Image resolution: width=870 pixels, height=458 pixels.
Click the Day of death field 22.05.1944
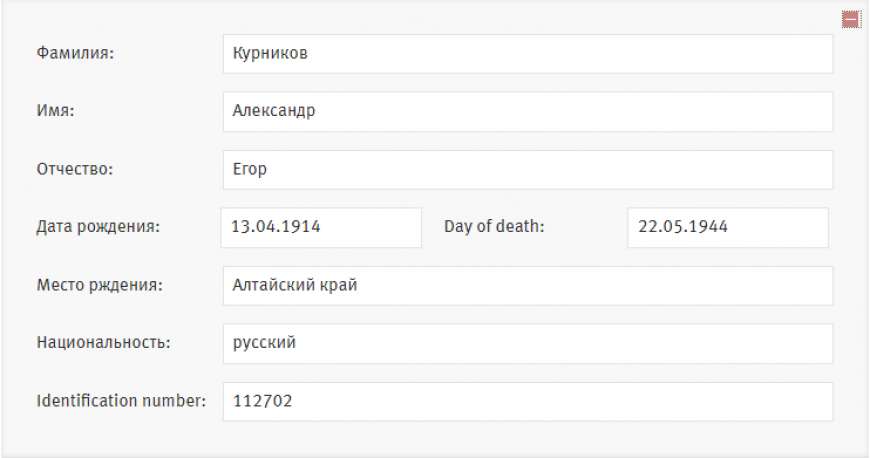pyautogui.click(x=727, y=227)
